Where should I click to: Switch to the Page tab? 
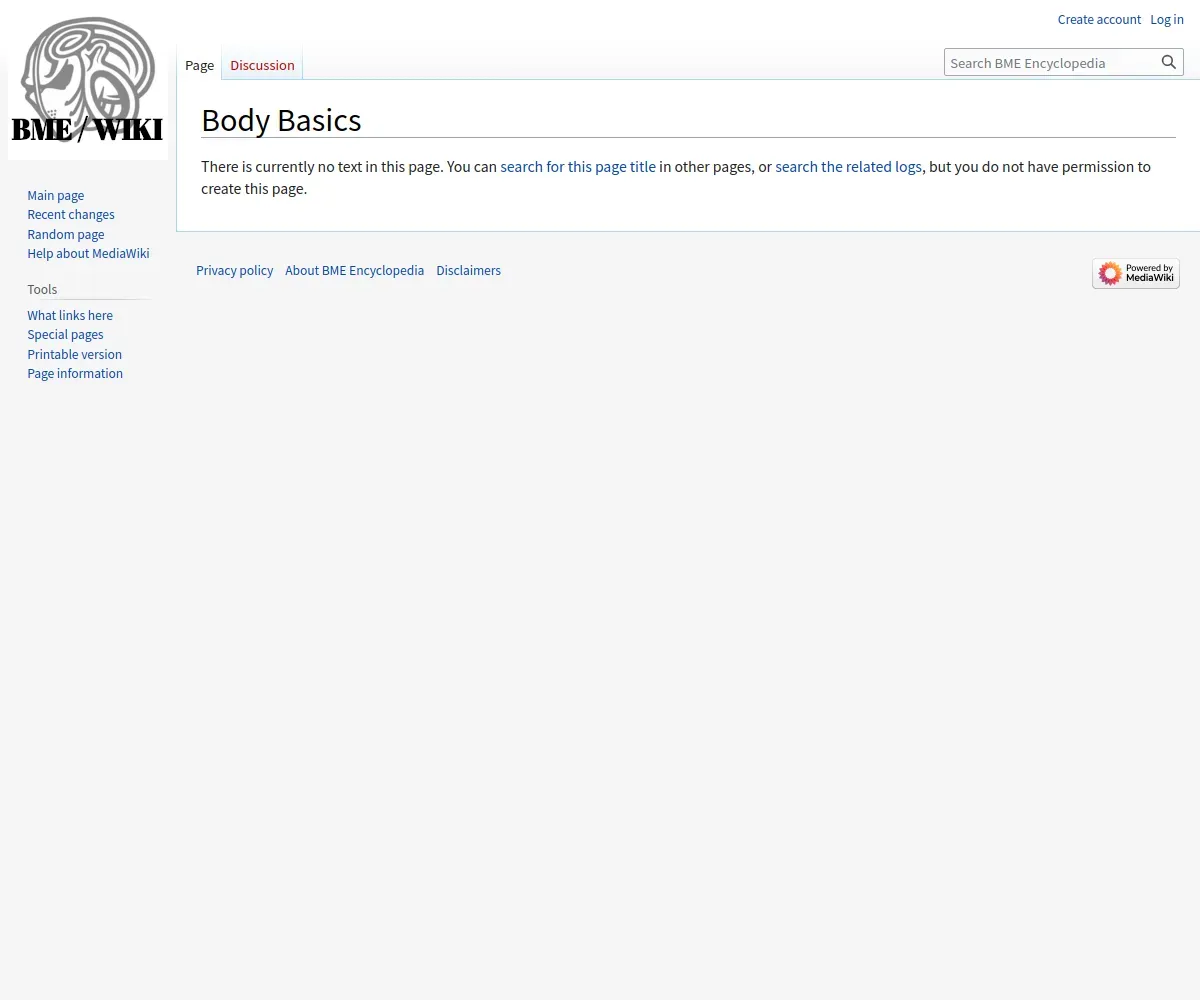click(199, 65)
